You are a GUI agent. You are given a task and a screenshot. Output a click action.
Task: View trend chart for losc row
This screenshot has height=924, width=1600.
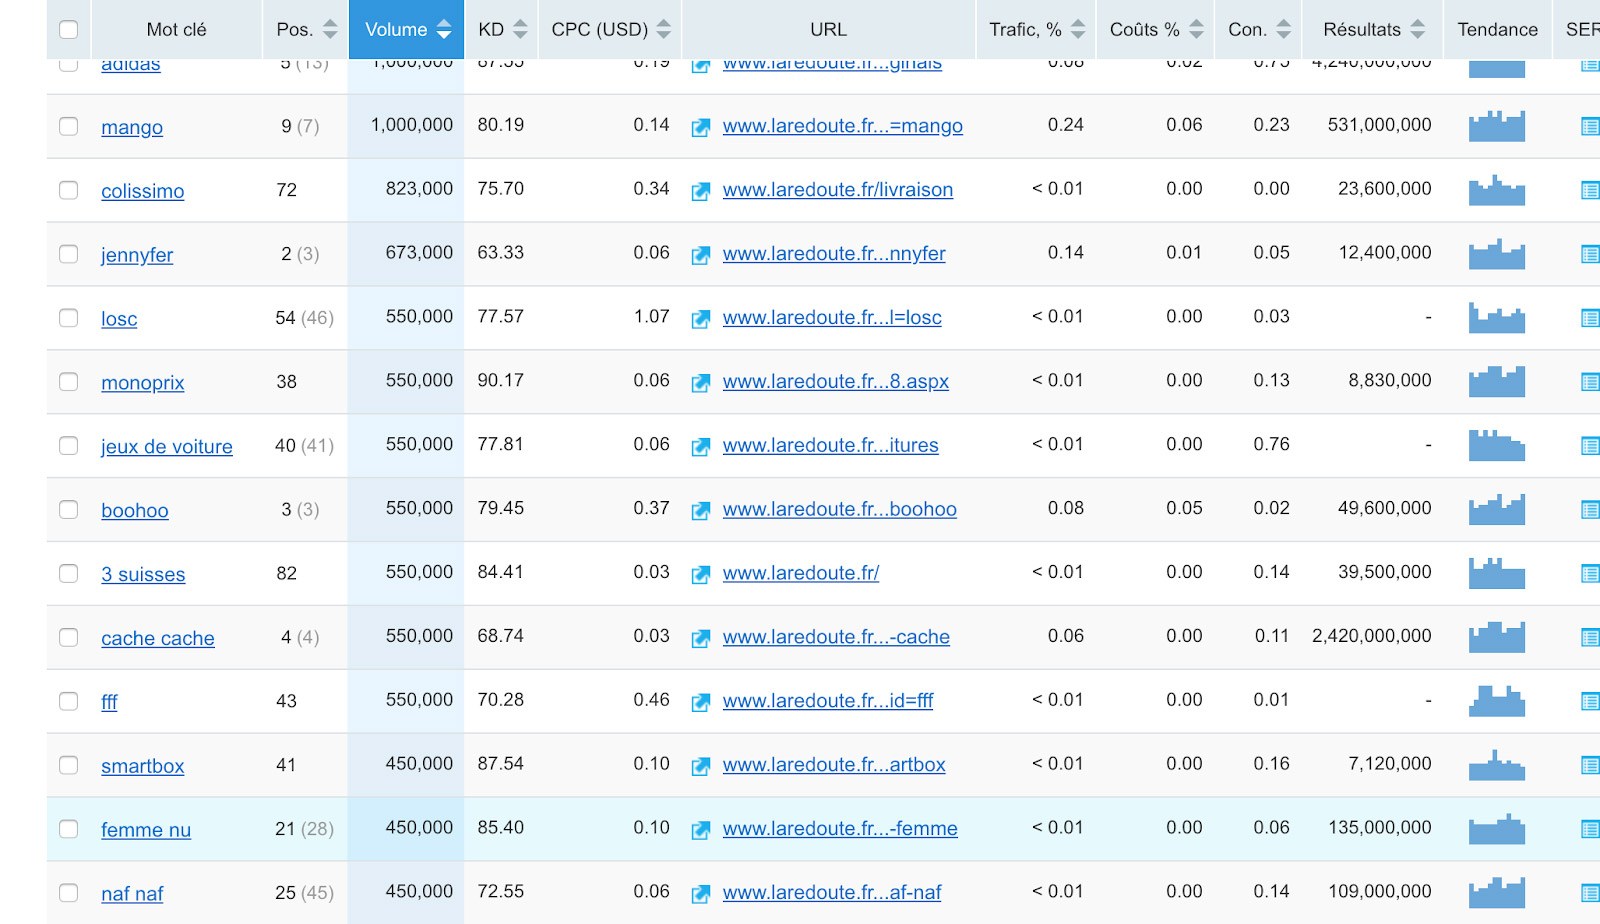pyautogui.click(x=1497, y=318)
